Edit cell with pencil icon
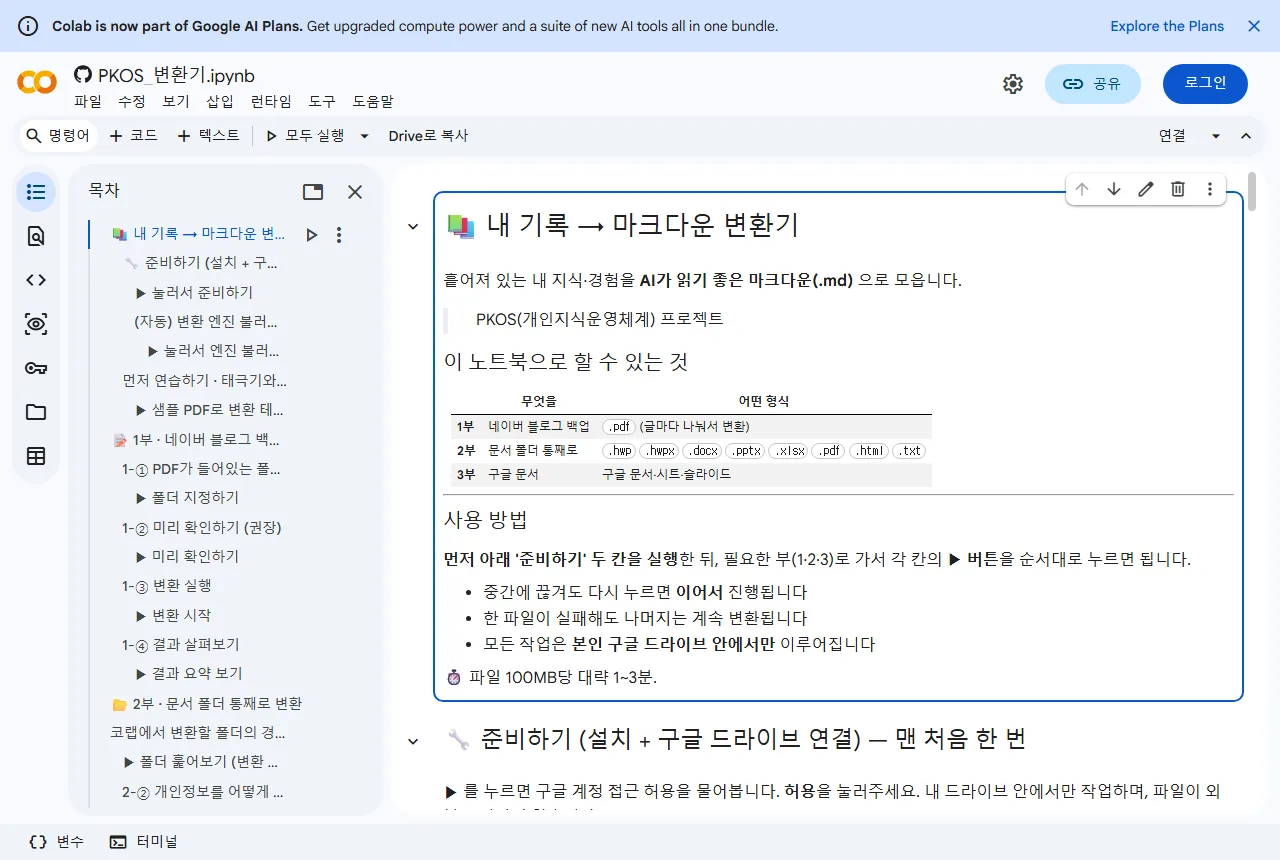1280x860 pixels. [1146, 189]
